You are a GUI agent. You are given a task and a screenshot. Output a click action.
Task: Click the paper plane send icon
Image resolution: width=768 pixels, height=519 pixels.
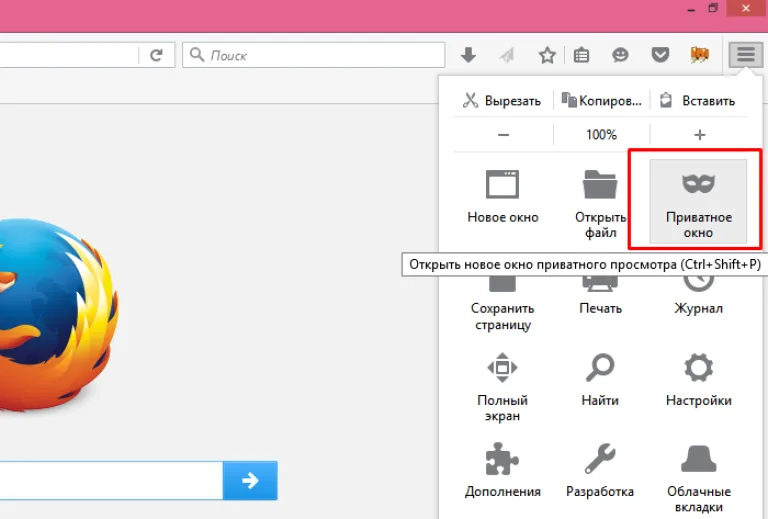pyautogui.click(x=507, y=55)
